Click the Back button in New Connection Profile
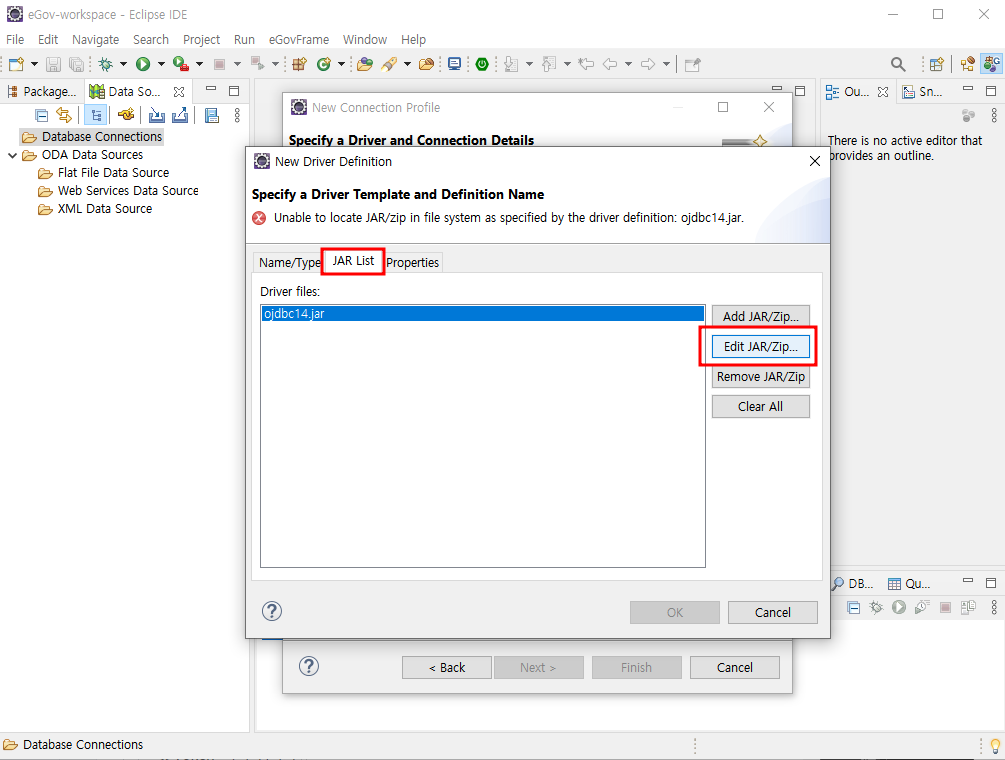Viewport: 1005px width, 760px height. tap(447, 668)
